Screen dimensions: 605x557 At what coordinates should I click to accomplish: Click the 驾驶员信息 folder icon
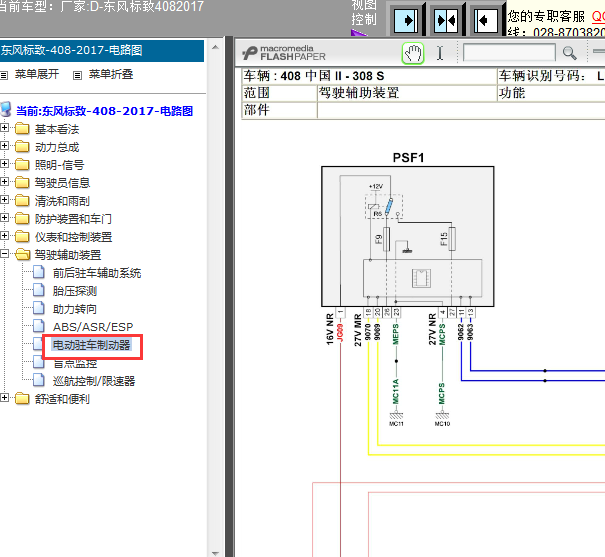tap(22, 182)
